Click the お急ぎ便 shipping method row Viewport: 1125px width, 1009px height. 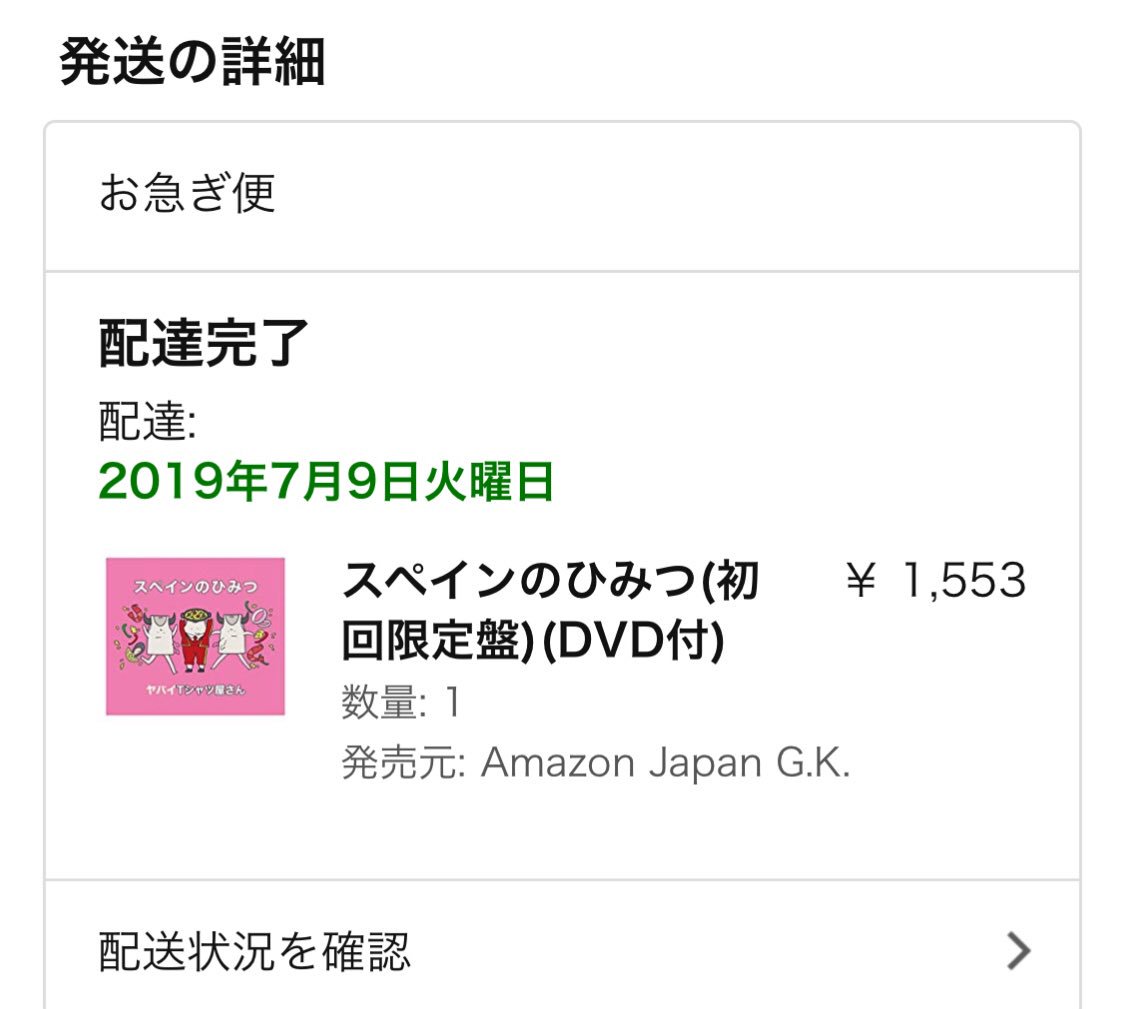click(562, 196)
